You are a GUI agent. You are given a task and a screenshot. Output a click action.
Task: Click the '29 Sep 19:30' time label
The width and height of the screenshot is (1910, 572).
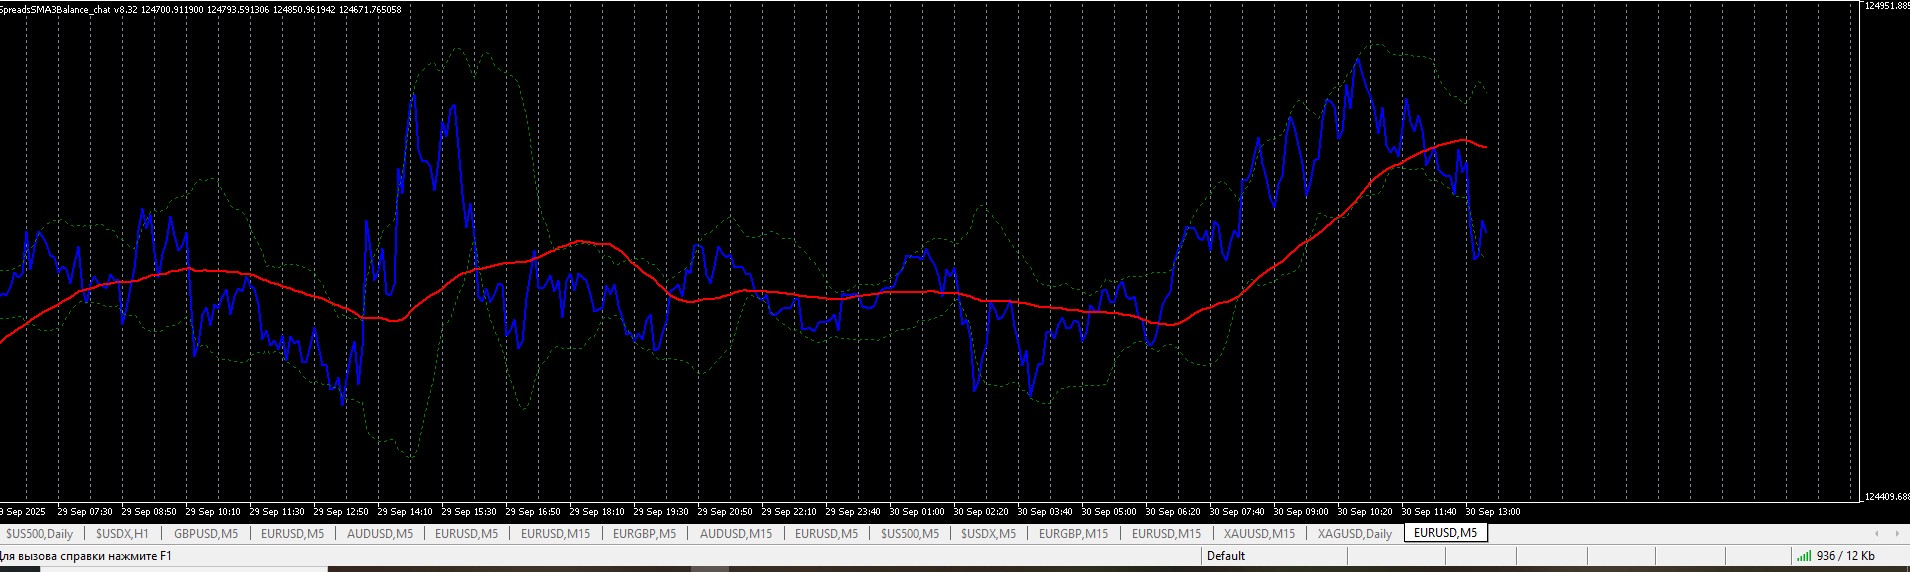tap(661, 512)
